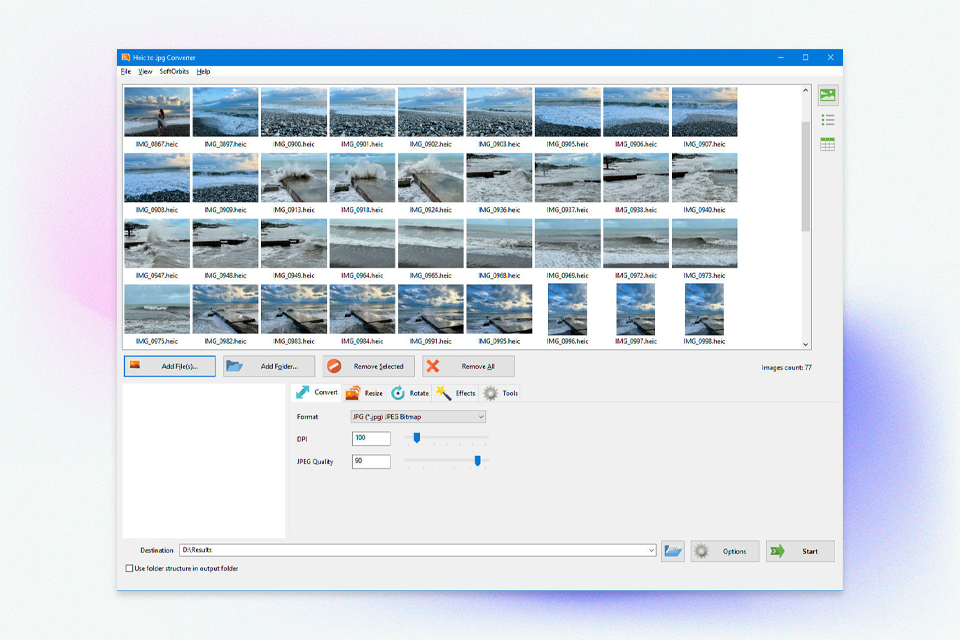The height and width of the screenshot is (640, 960).
Task: Click the thumbnail list vertical scrollbar
Action: coord(806,176)
